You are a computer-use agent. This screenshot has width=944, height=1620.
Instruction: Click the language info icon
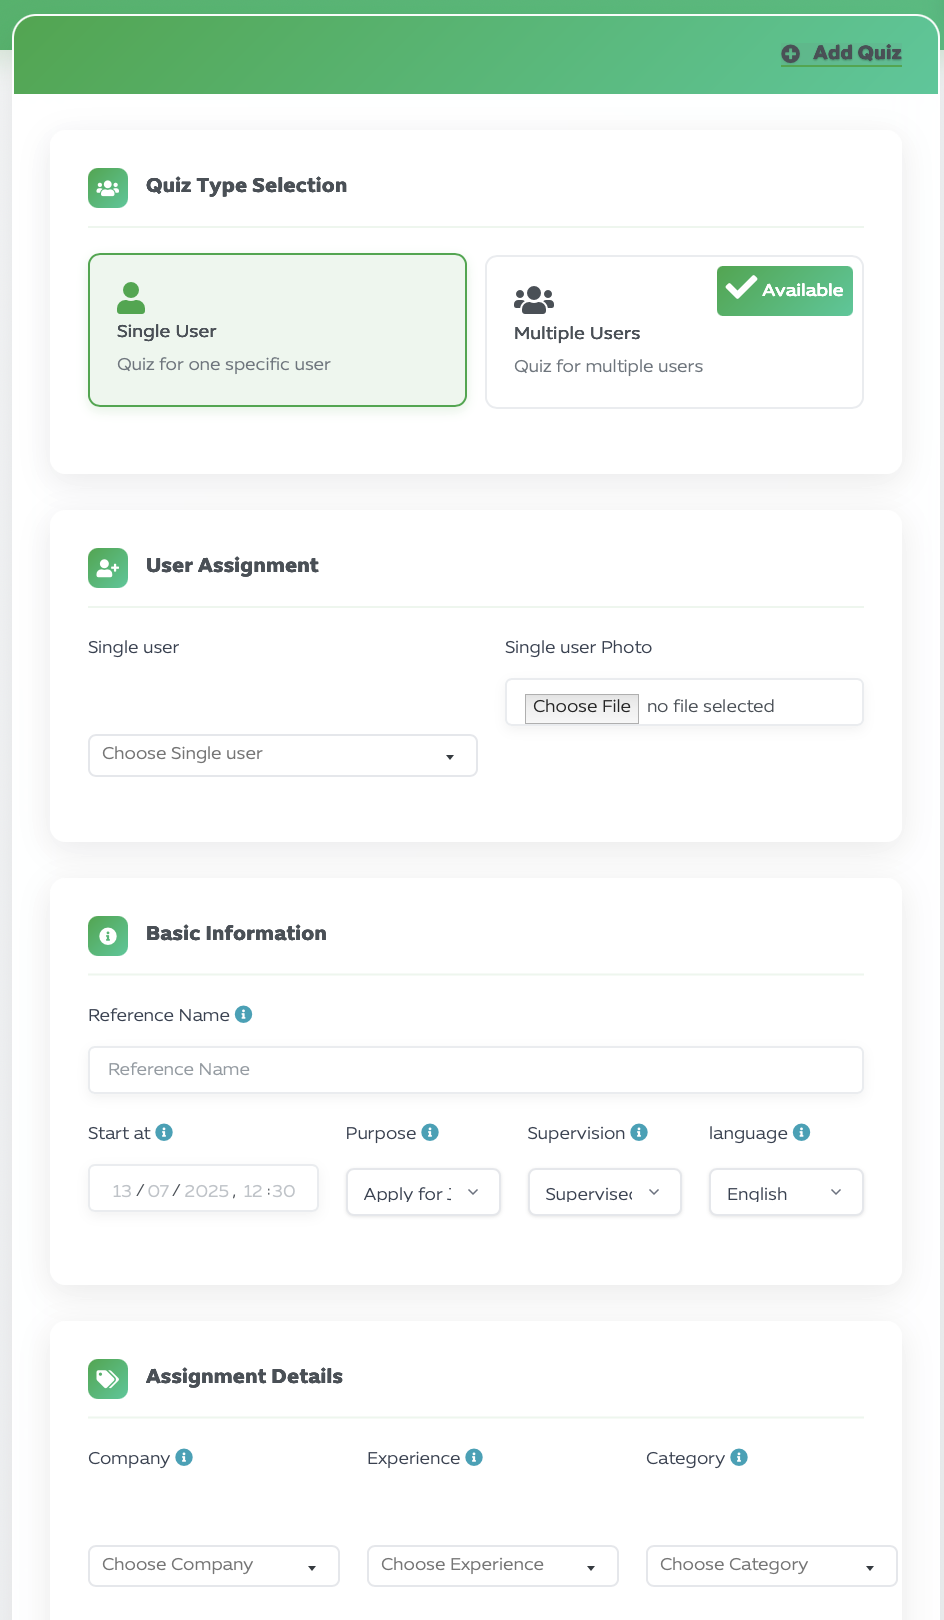[x=801, y=1132]
